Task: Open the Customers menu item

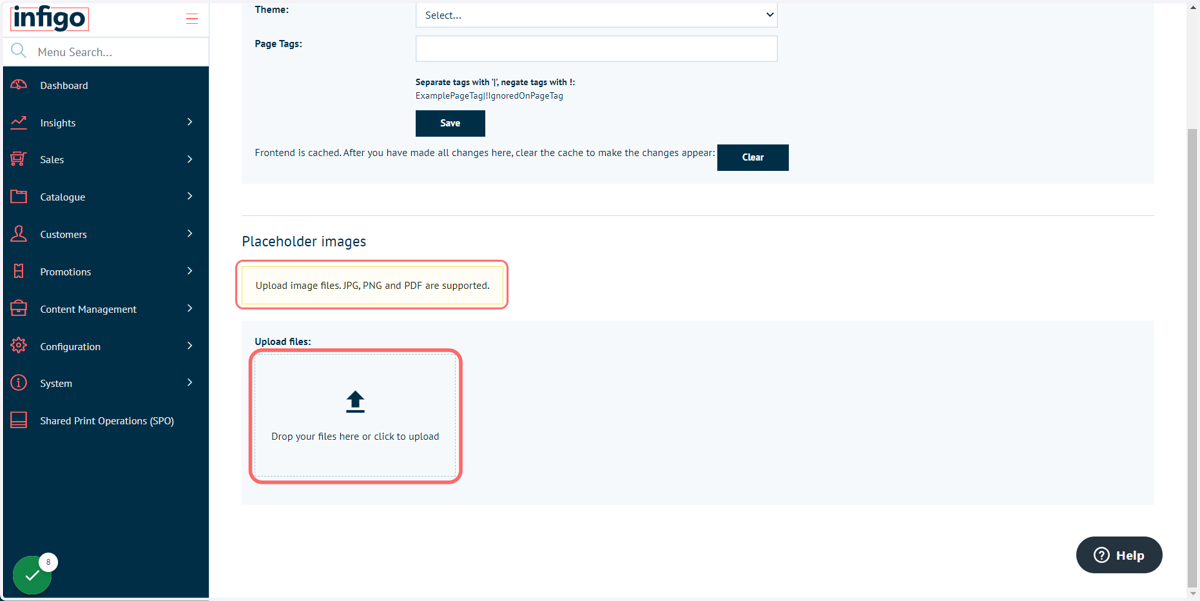Action: (105, 234)
